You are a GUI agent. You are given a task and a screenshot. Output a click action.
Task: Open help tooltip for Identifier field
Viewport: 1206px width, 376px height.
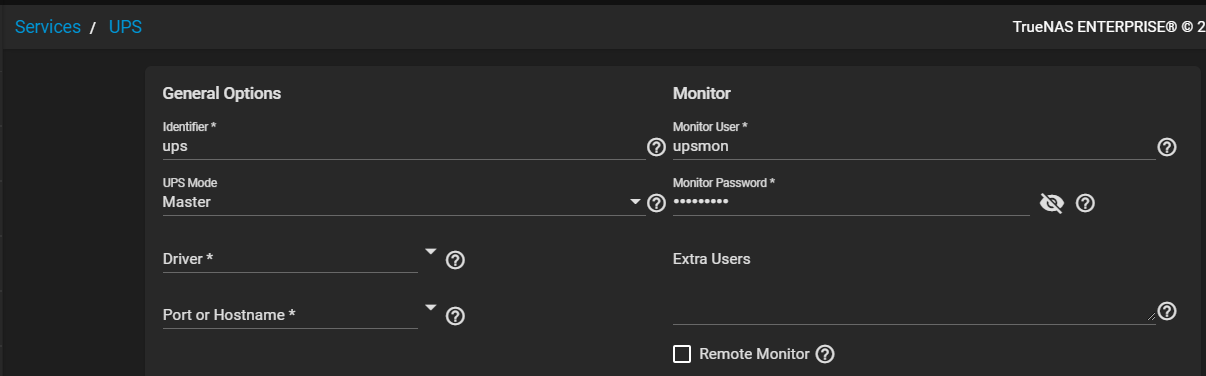(x=656, y=147)
